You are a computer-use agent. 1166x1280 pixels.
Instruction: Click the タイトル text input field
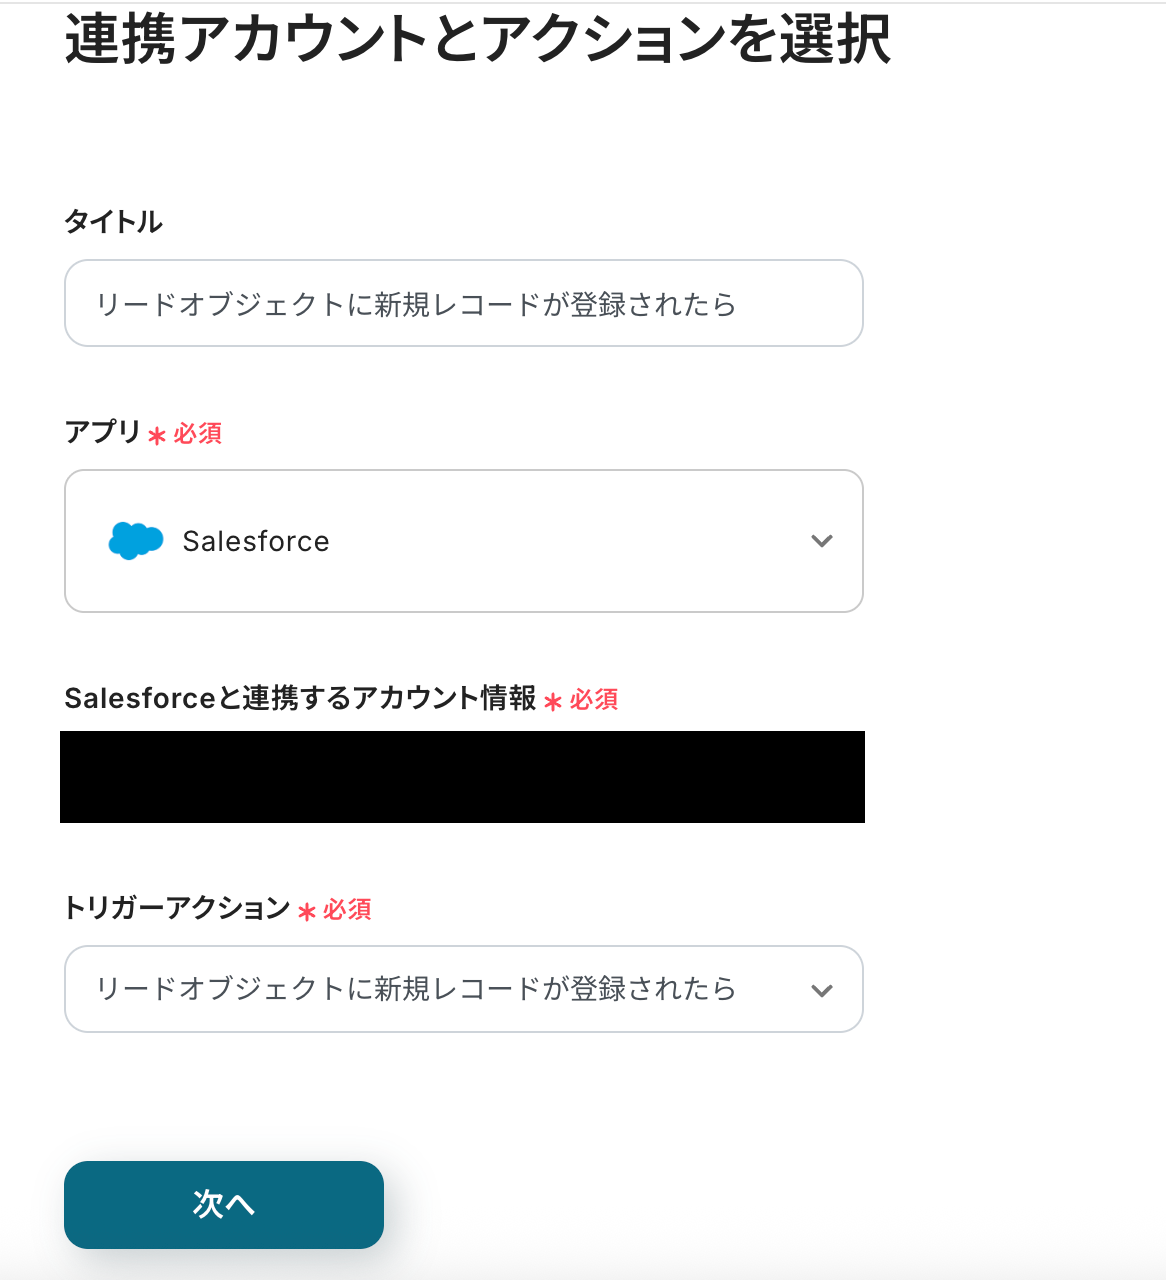click(463, 304)
